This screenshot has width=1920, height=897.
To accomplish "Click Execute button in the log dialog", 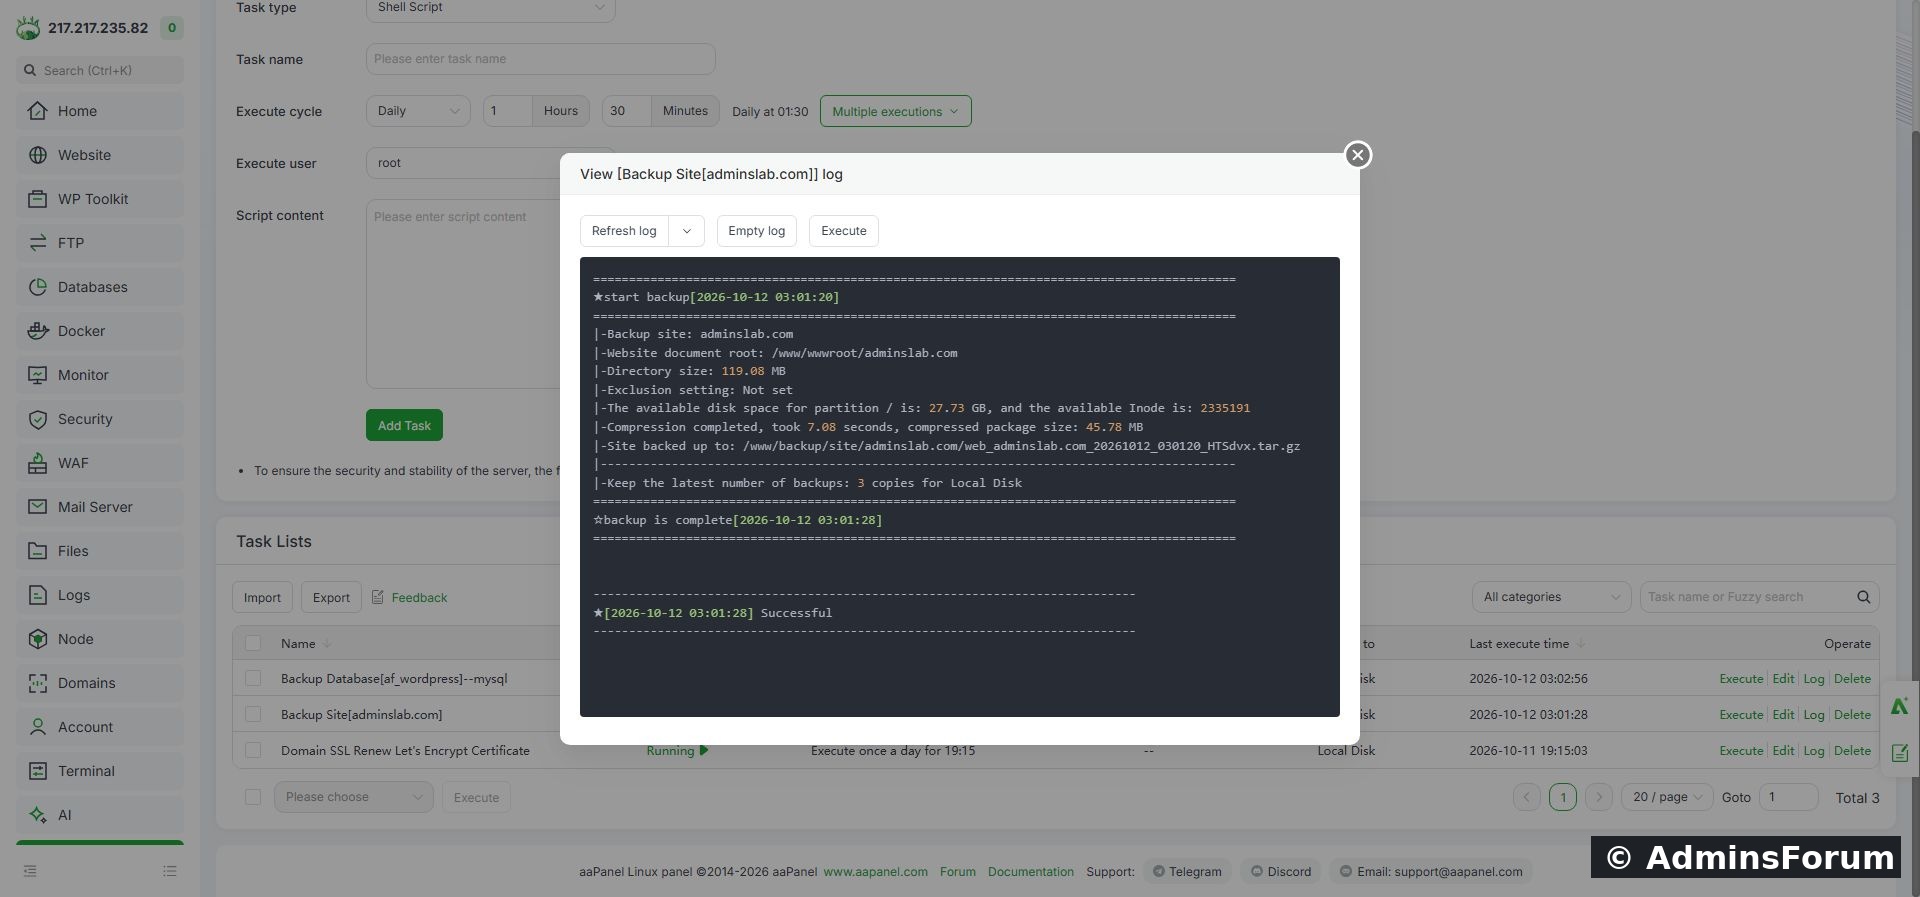I will click(x=844, y=231).
